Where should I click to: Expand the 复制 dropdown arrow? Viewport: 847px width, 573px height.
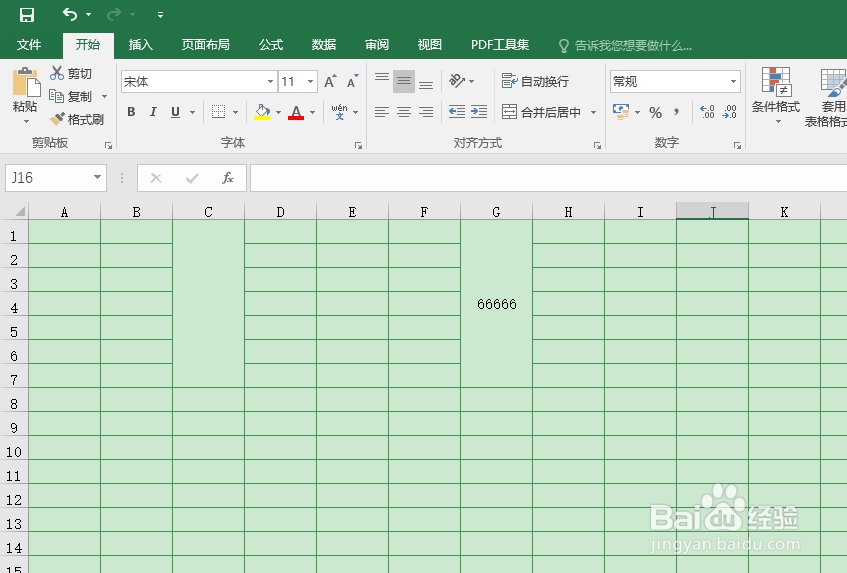(x=104, y=97)
